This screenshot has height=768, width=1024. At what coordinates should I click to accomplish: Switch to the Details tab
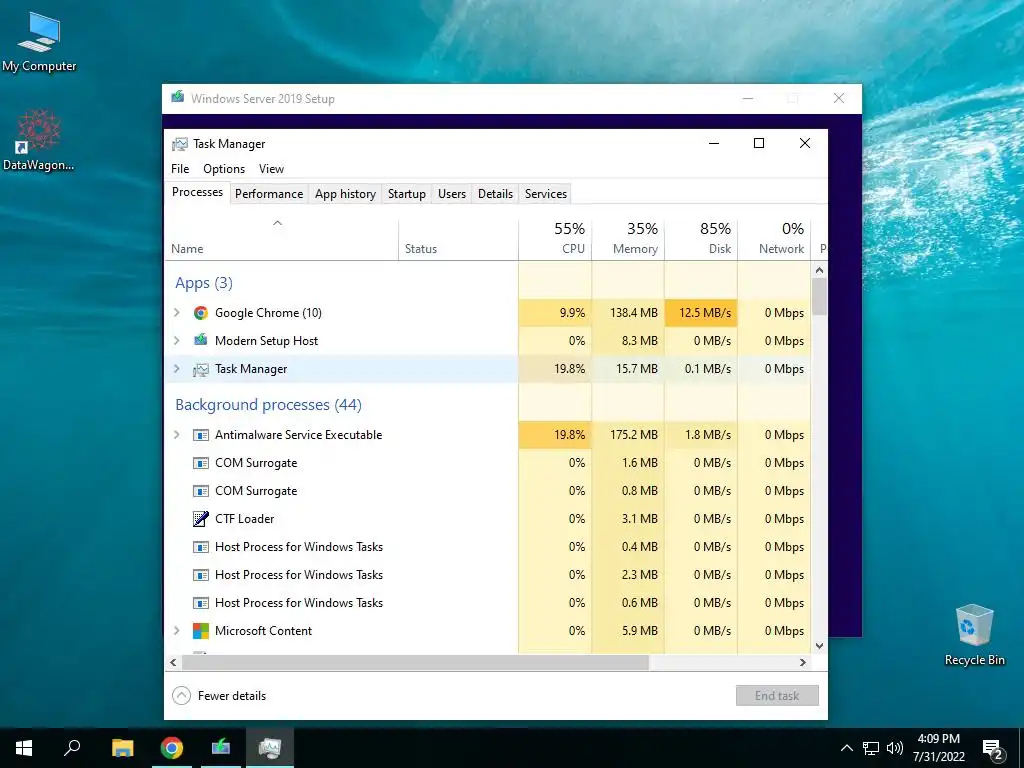(495, 194)
